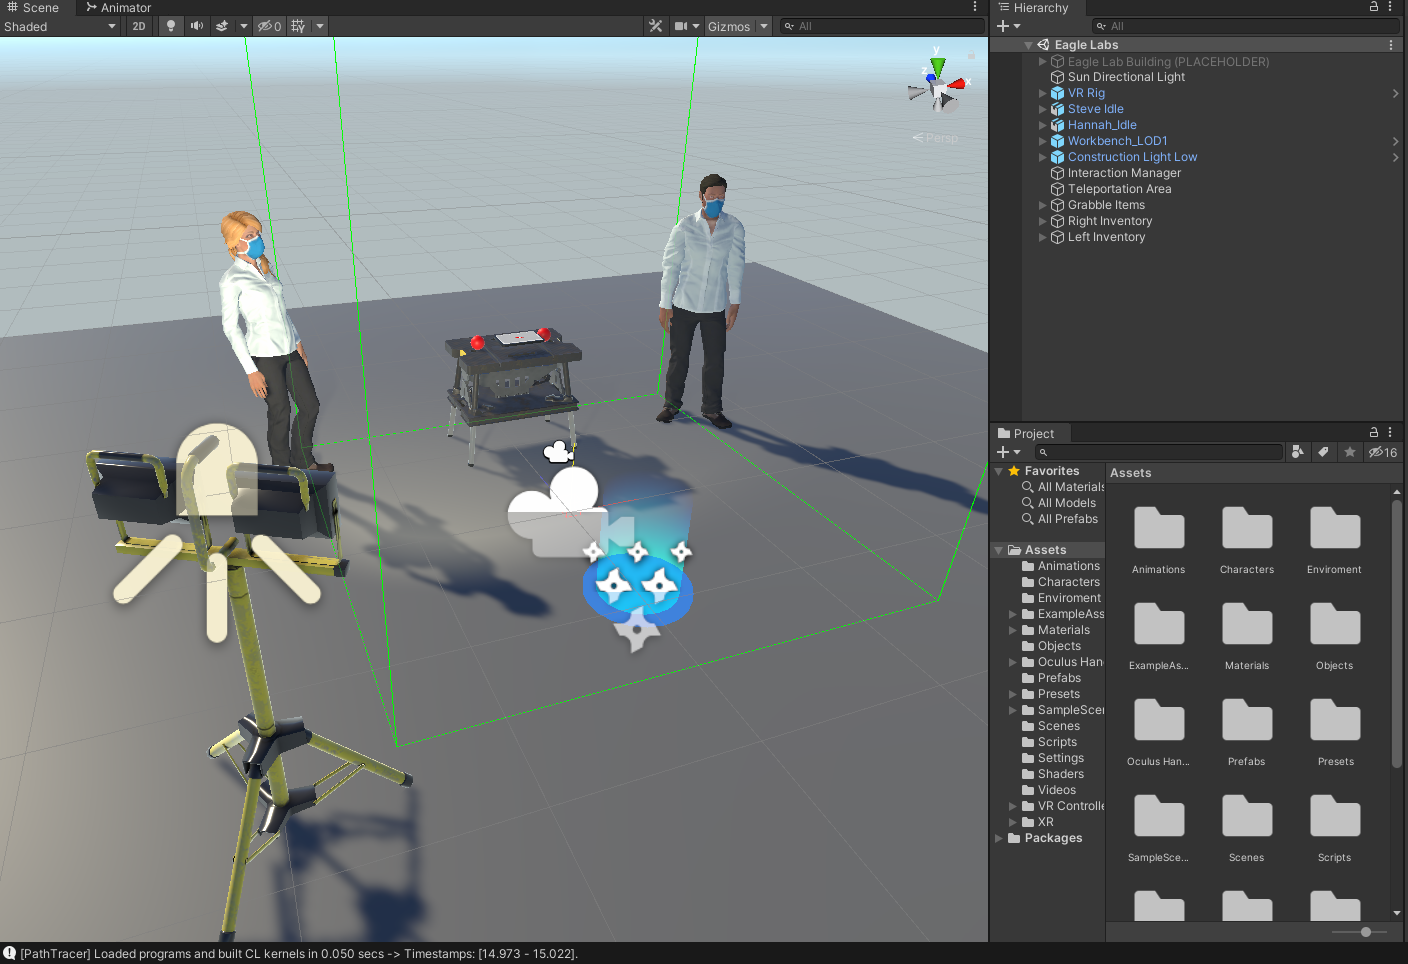Toggle the eye 16 visibility filter in Project

tap(1381, 452)
